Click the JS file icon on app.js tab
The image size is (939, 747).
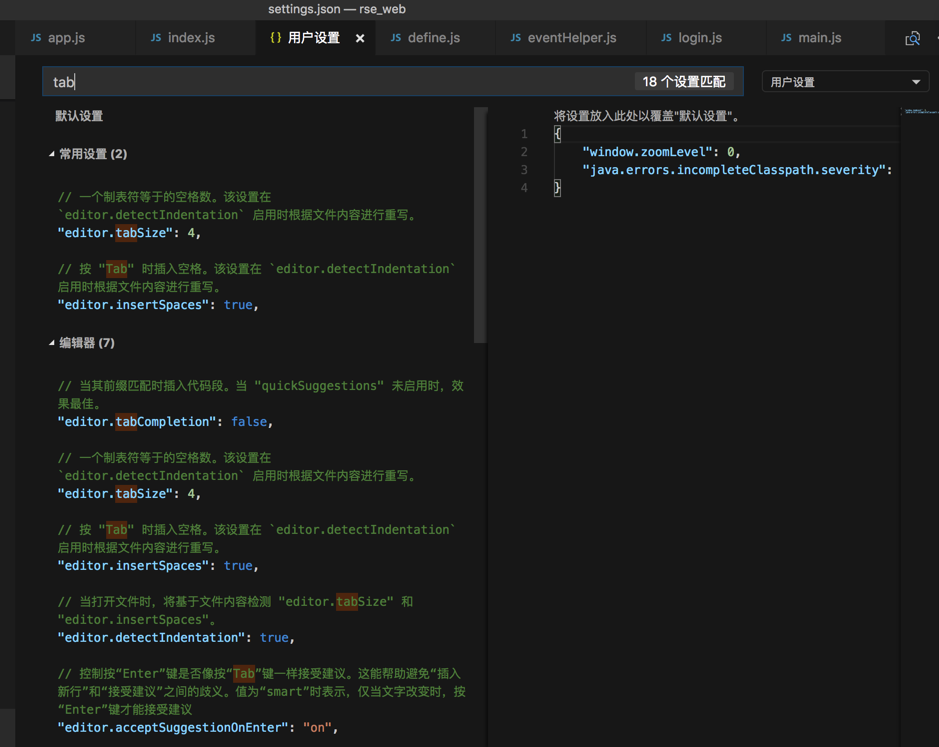[x=36, y=38]
